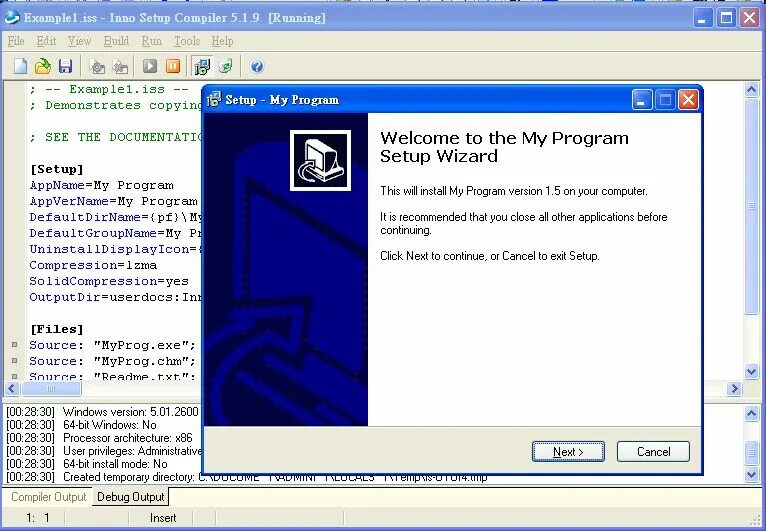Close the Setup - My Program dialog
This screenshot has width=766, height=531.
click(x=688, y=100)
